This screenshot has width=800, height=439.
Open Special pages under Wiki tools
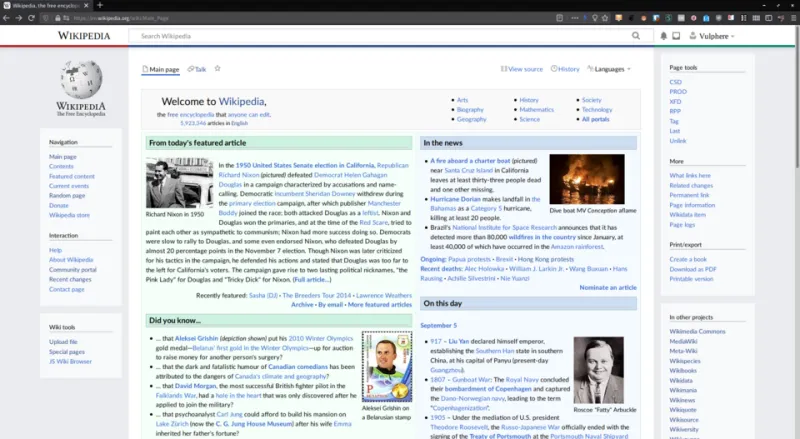67,352
